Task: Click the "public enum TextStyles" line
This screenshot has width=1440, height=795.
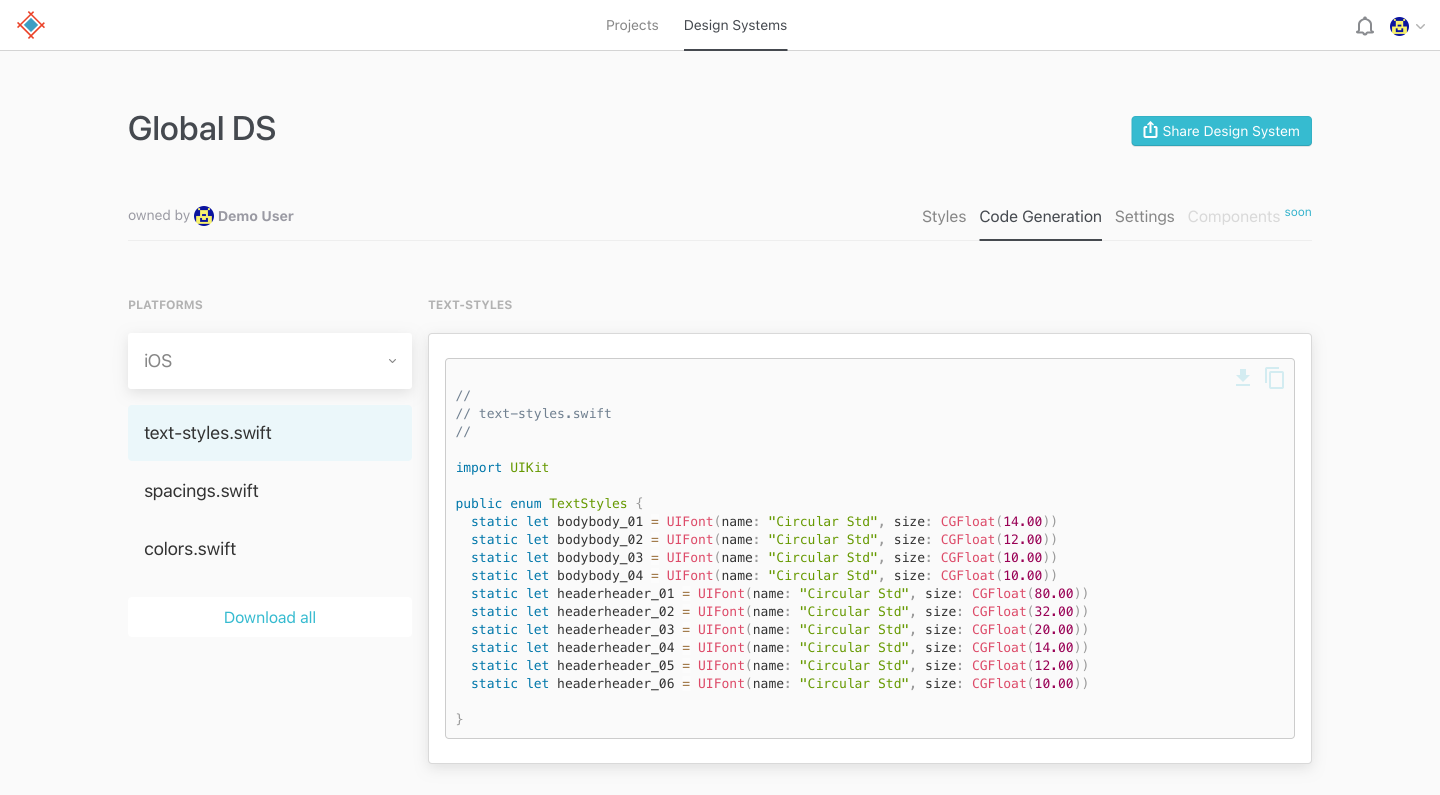Action: tap(551, 503)
